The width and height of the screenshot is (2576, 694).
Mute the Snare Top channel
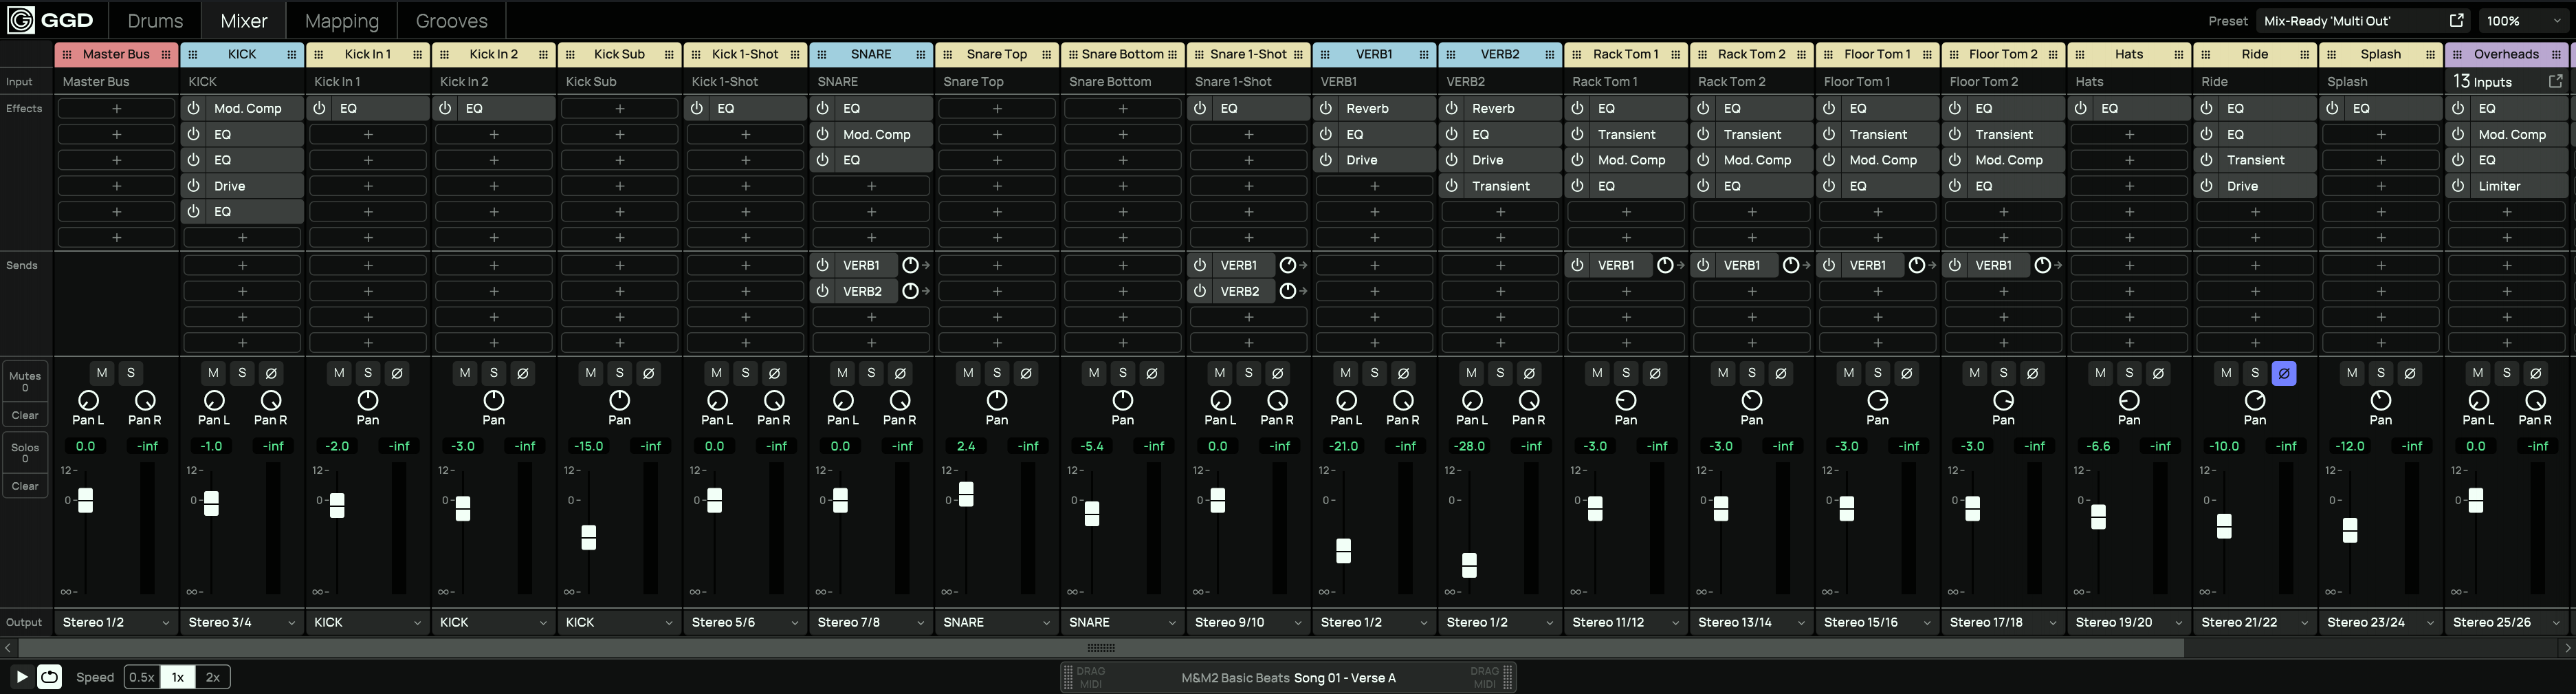pos(967,373)
